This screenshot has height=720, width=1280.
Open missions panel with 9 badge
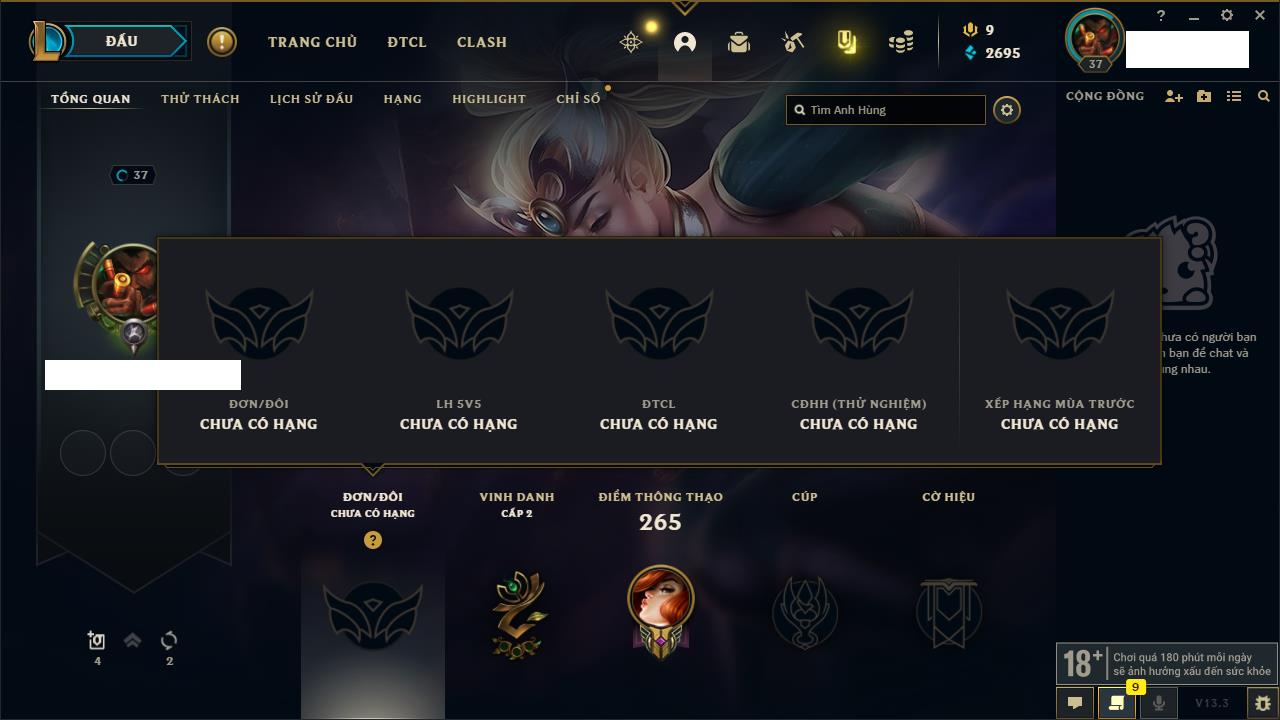(1117, 703)
